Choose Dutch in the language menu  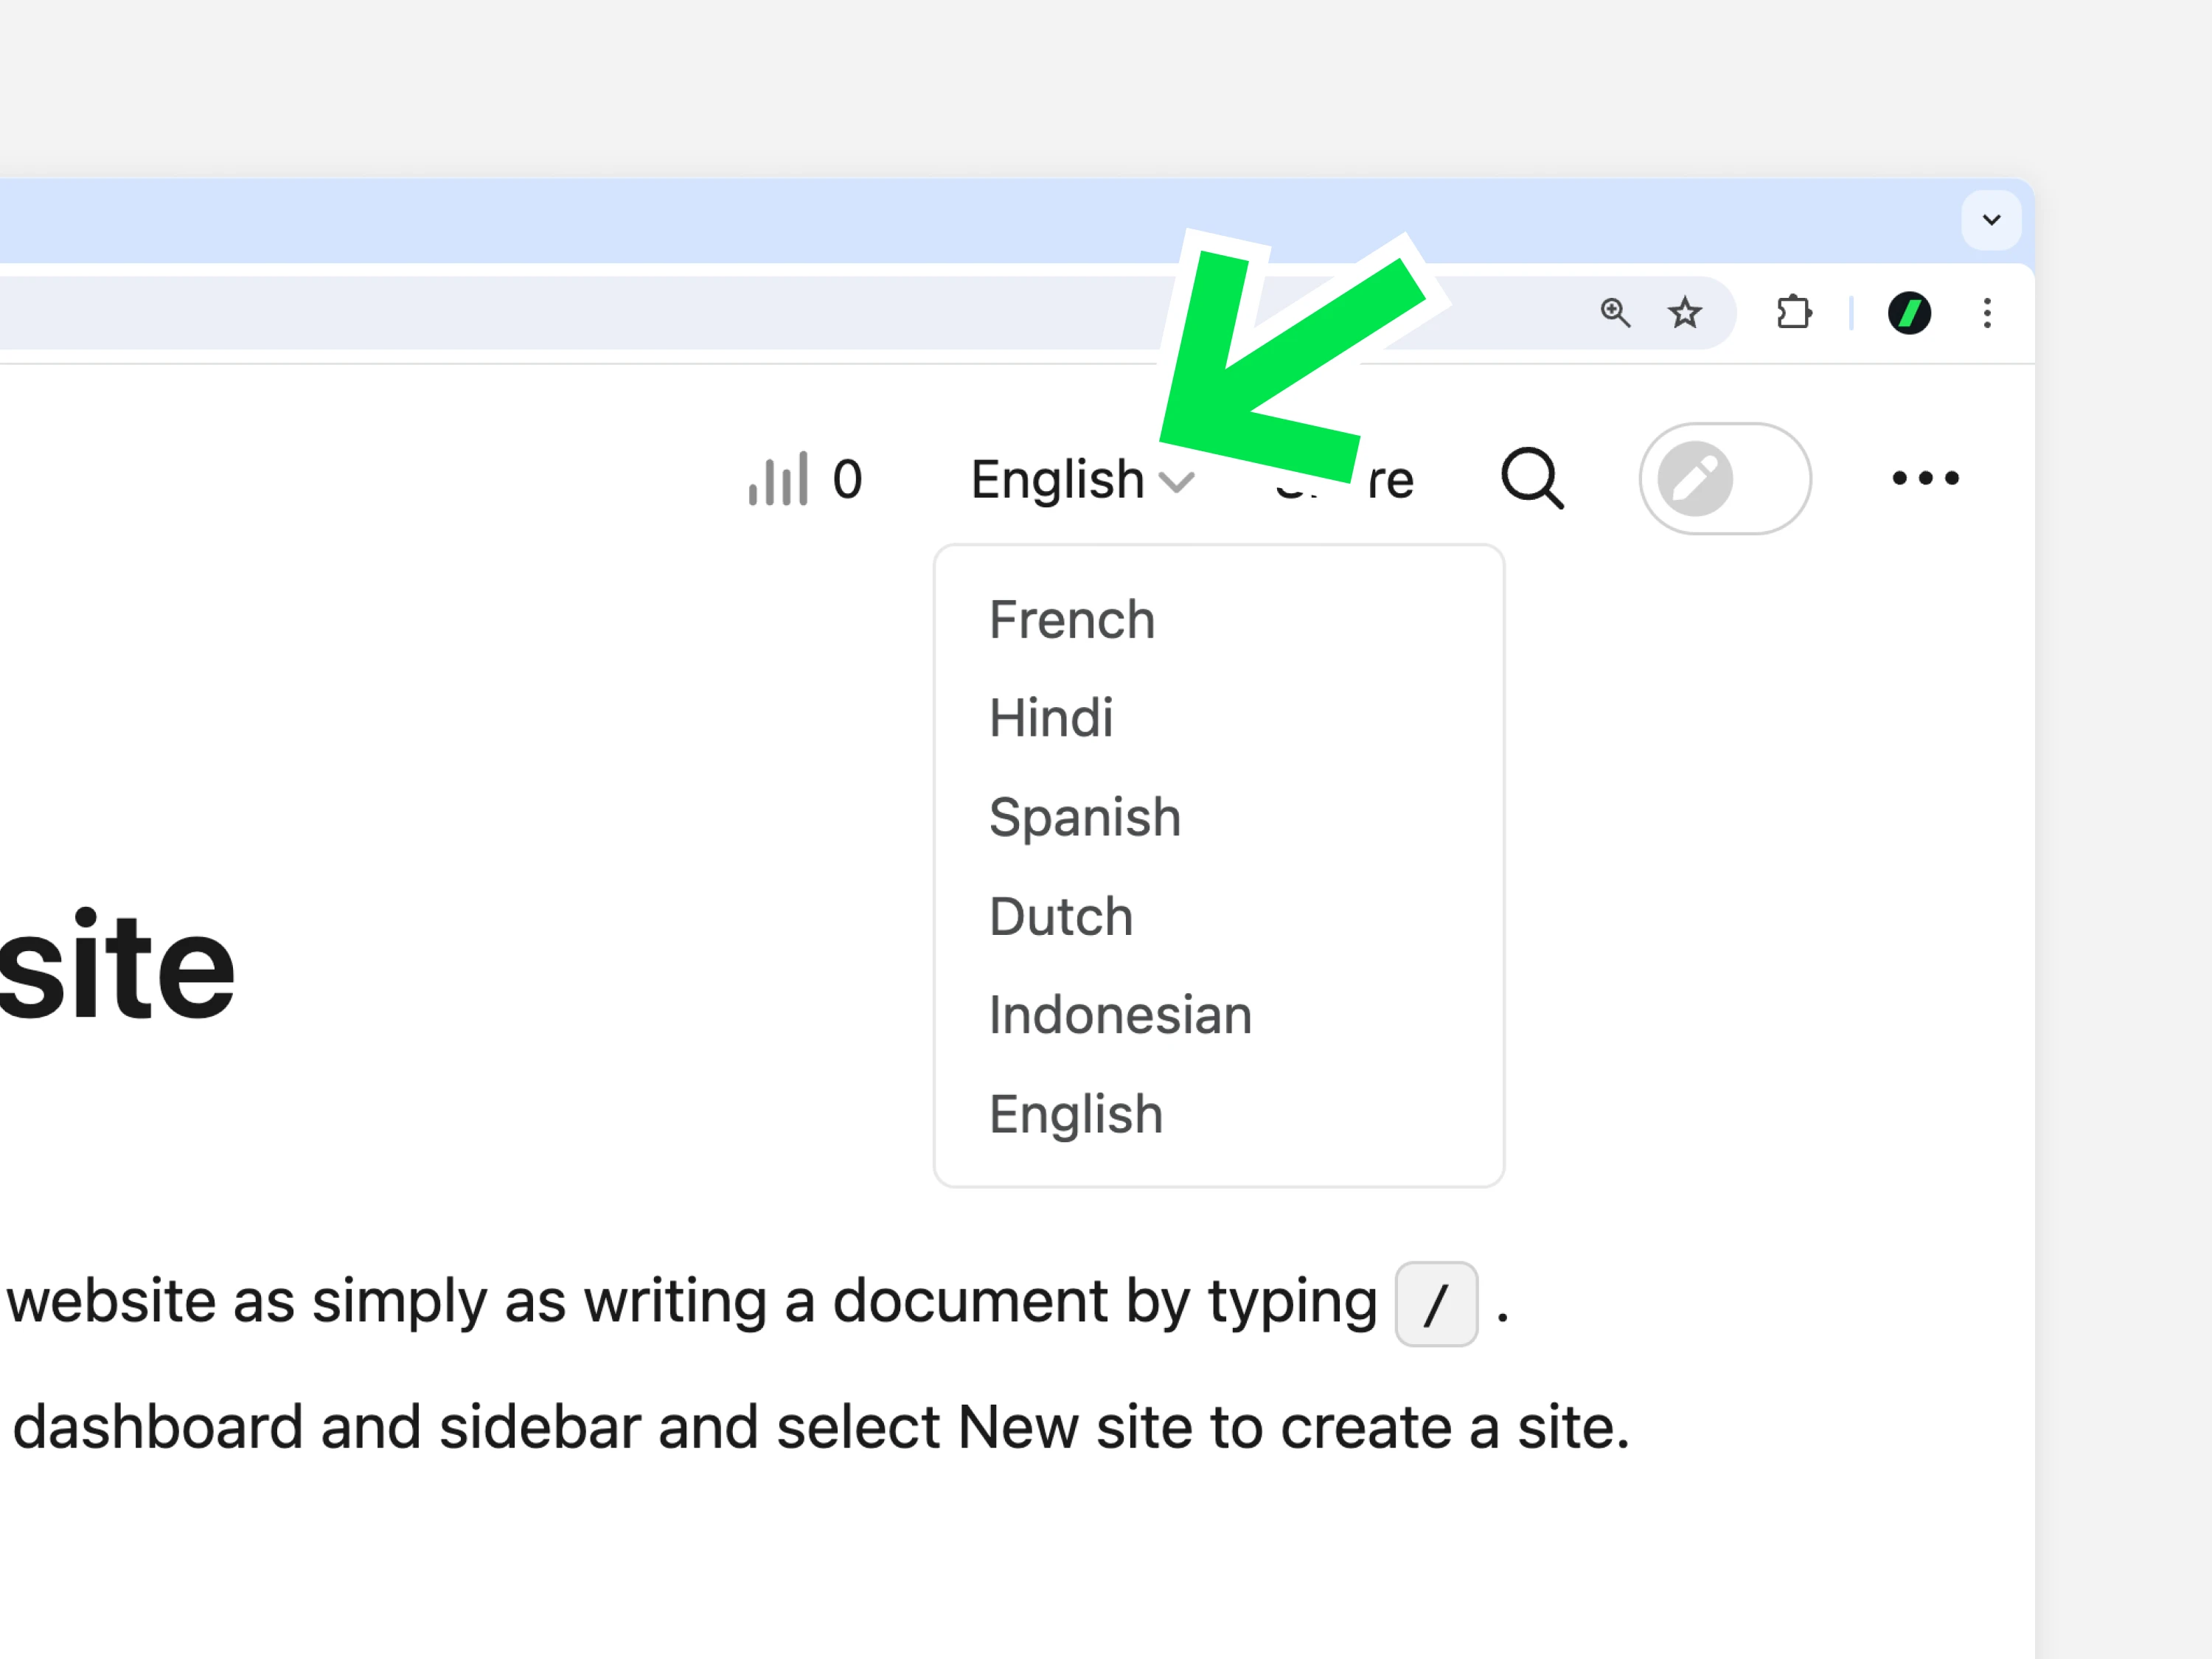point(1061,916)
